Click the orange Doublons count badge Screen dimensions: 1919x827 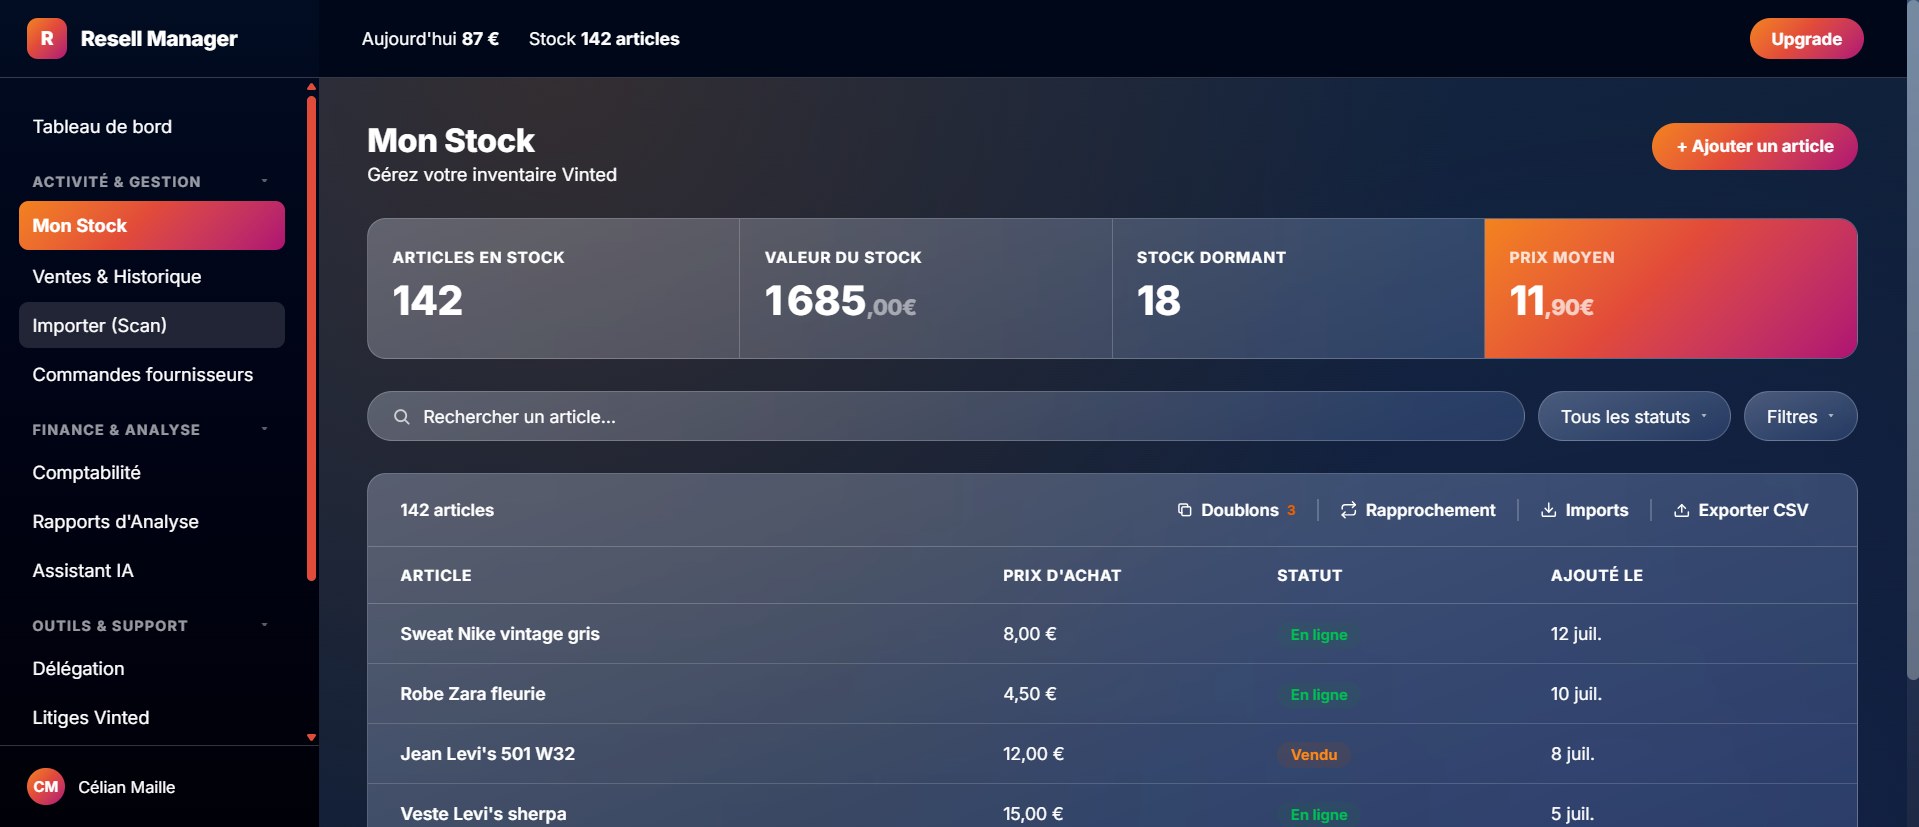pyautogui.click(x=1291, y=510)
